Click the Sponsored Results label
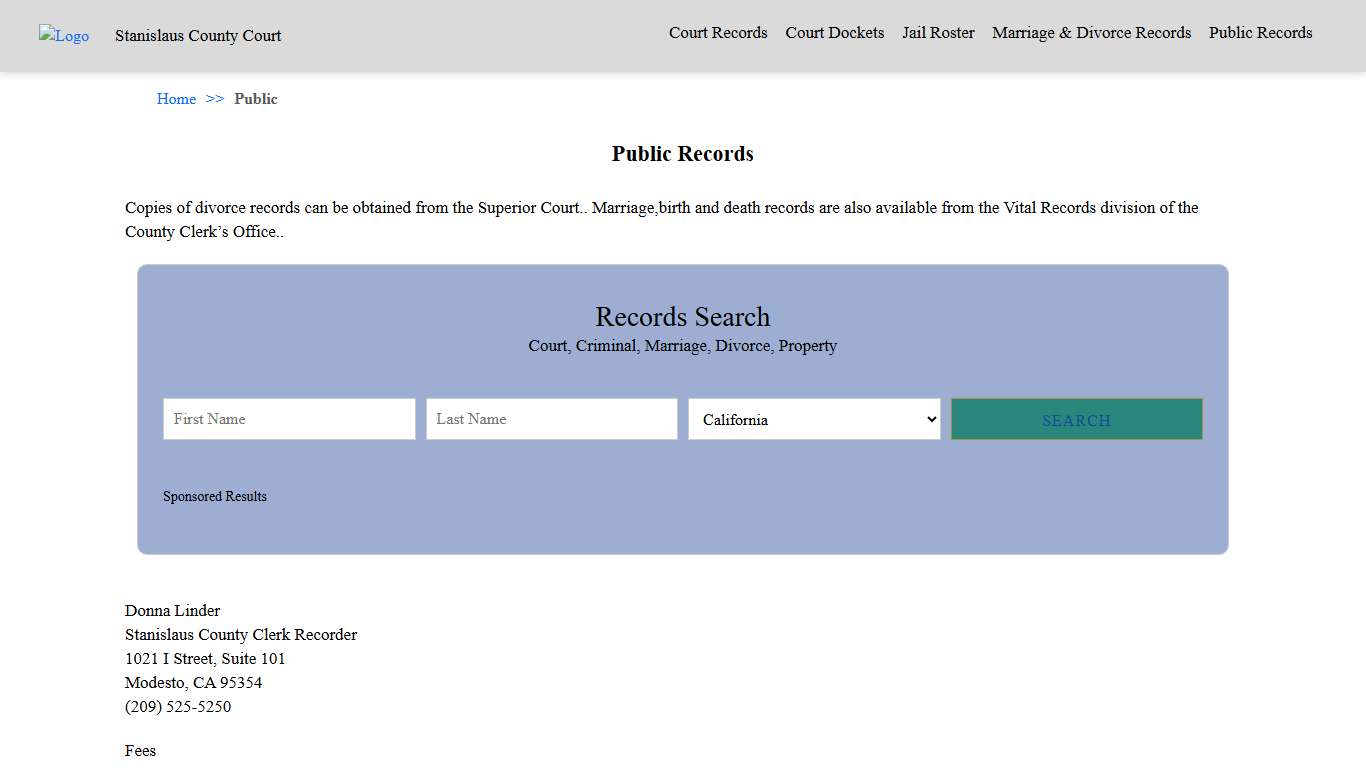Viewport: 1366px width, 768px height. (215, 496)
